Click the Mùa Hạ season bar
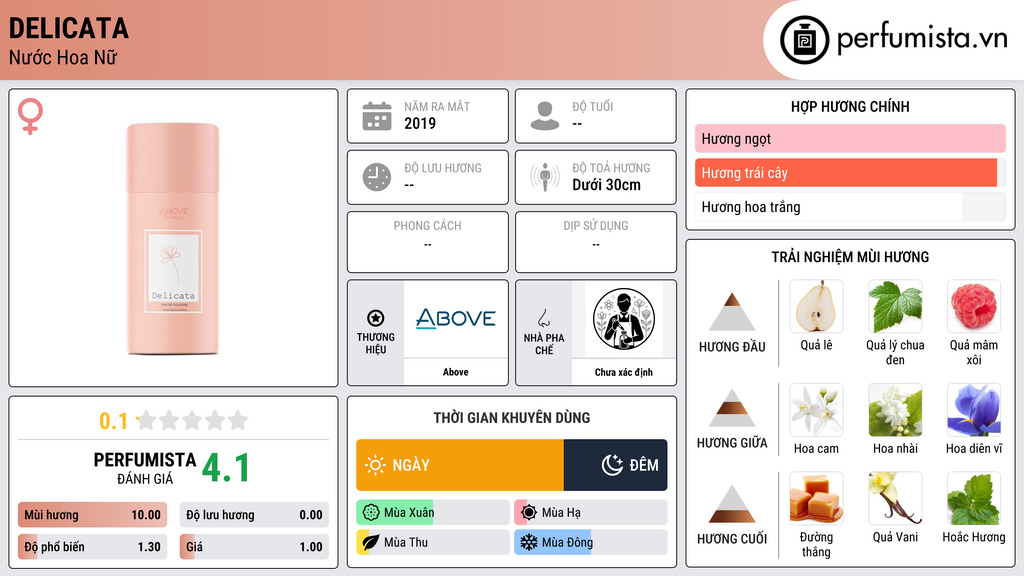 (x=590, y=513)
